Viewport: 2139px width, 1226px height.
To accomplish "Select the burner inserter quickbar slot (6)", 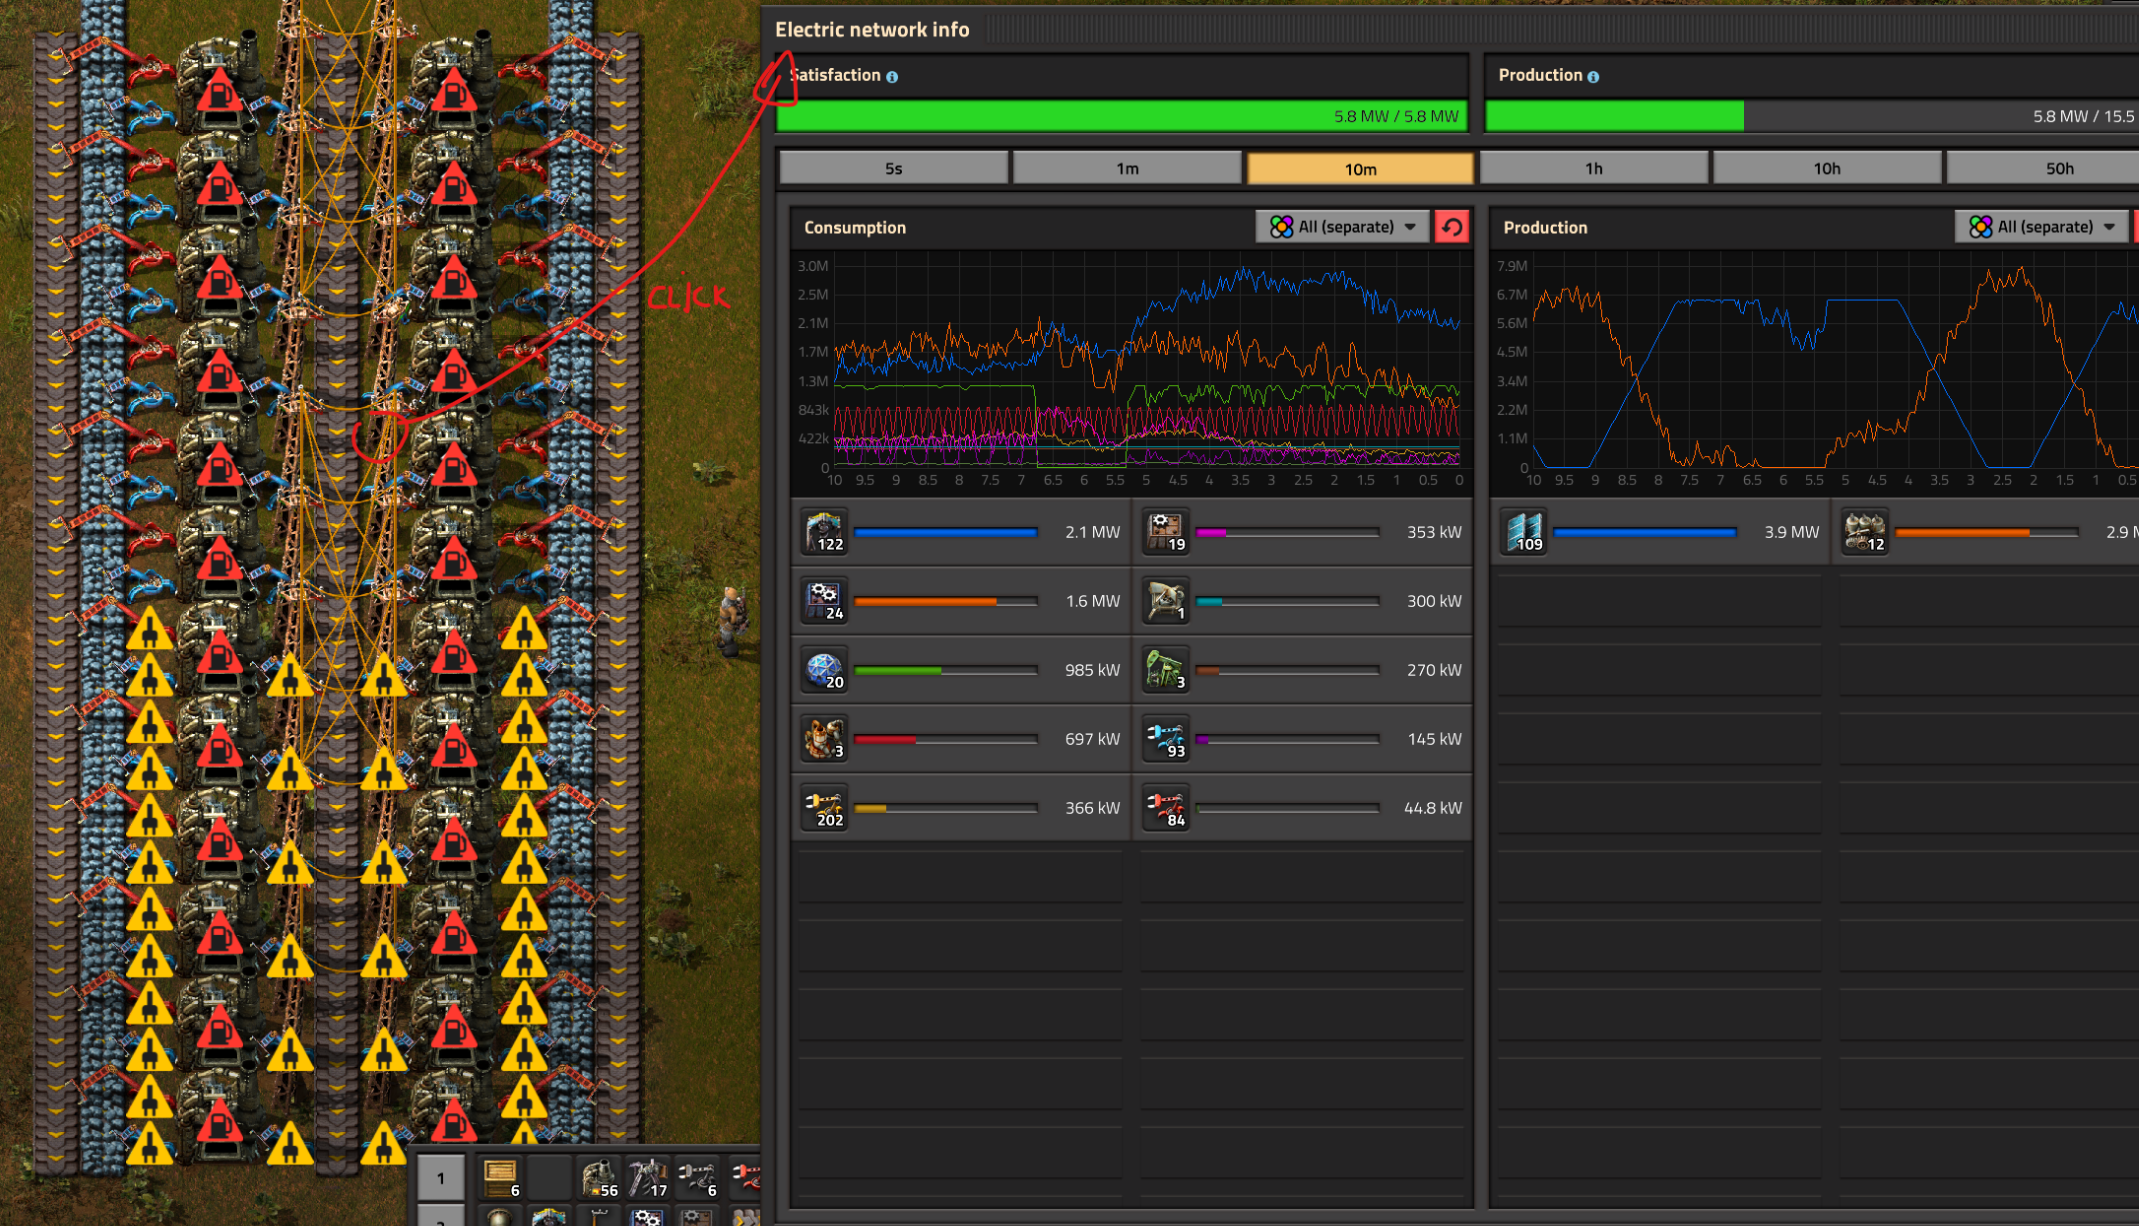I will (697, 1177).
